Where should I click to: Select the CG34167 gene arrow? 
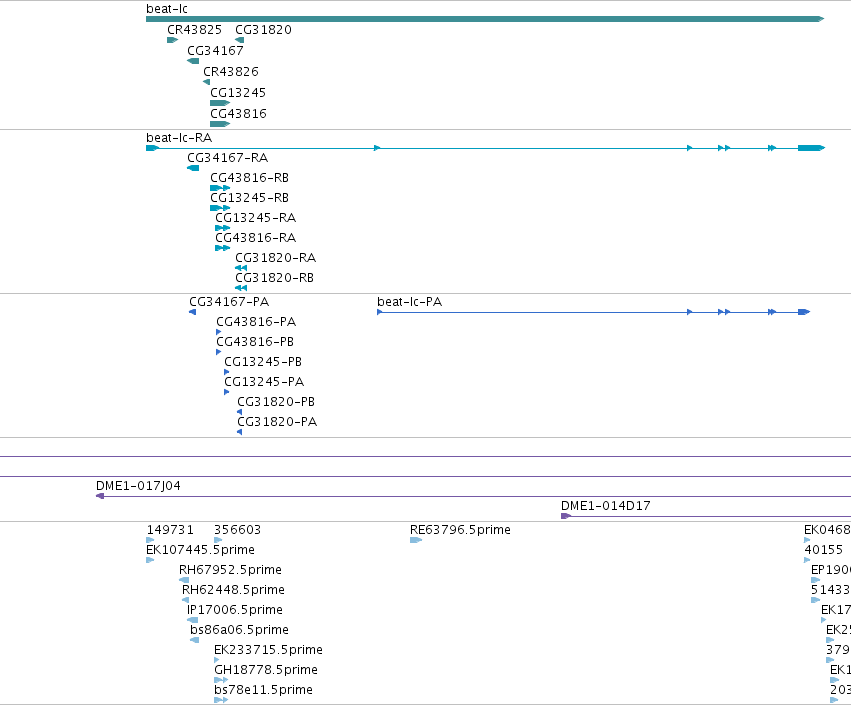(x=193, y=61)
